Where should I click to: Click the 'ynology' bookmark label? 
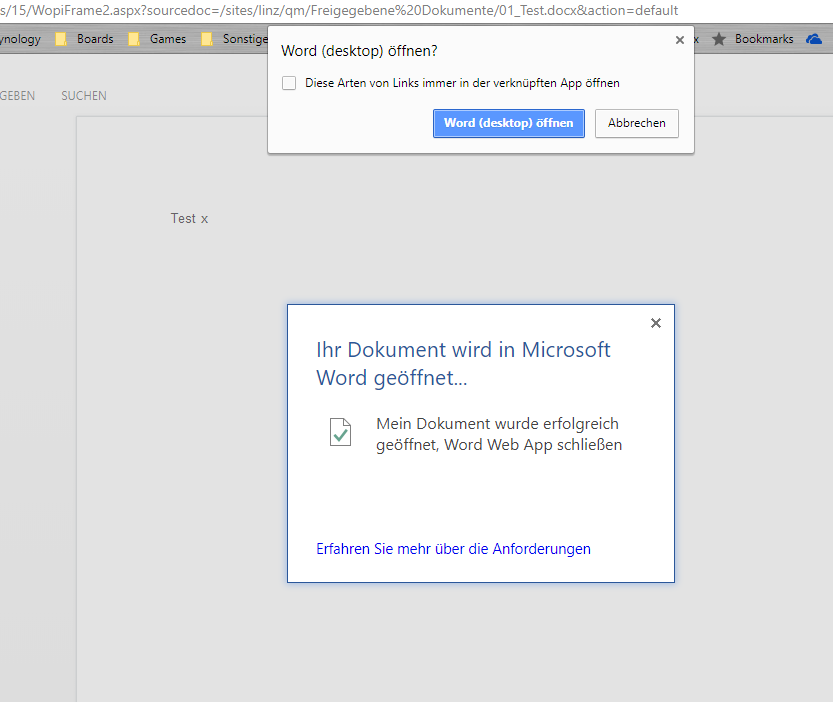[20, 39]
